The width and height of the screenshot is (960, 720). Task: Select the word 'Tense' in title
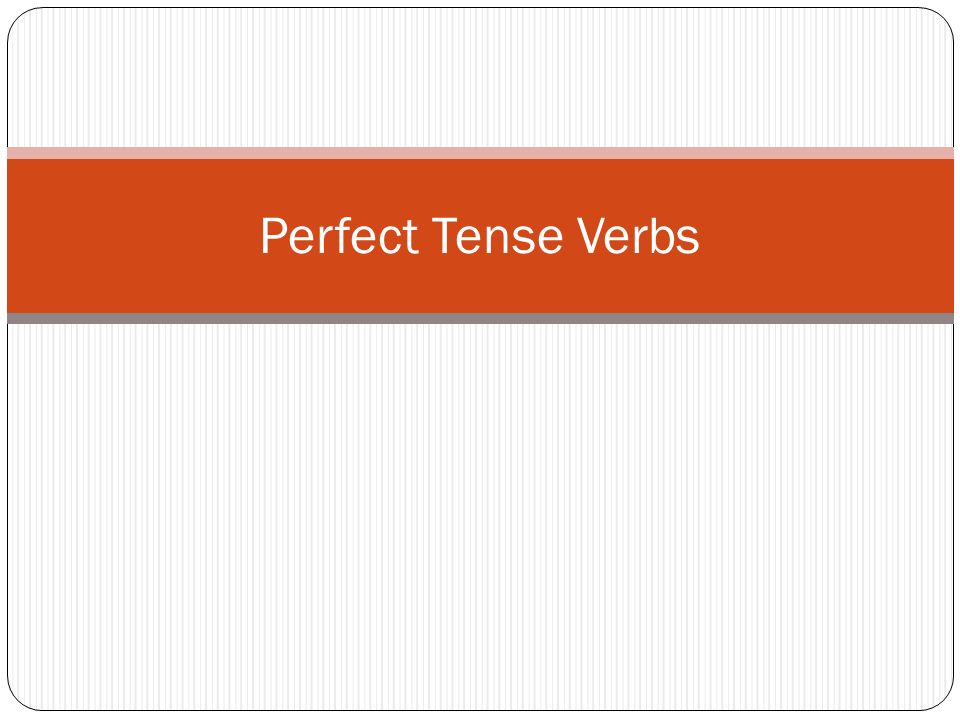click(497, 236)
